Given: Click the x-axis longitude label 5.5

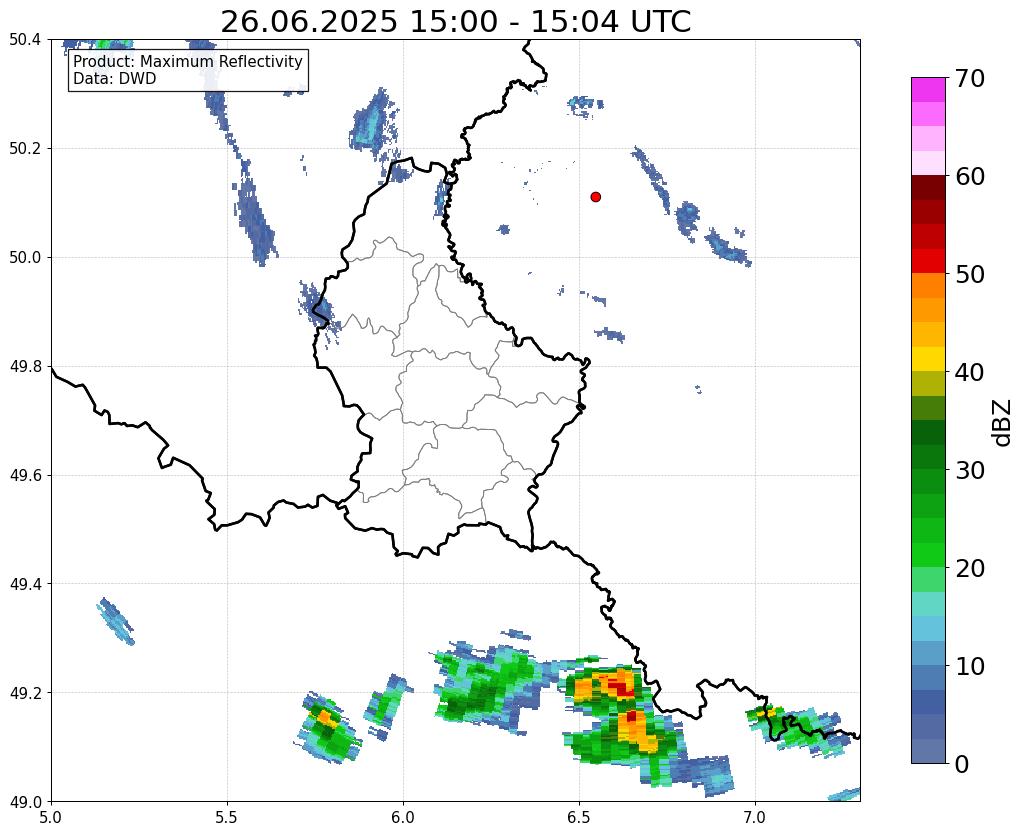Looking at the screenshot, I should pos(227,818).
